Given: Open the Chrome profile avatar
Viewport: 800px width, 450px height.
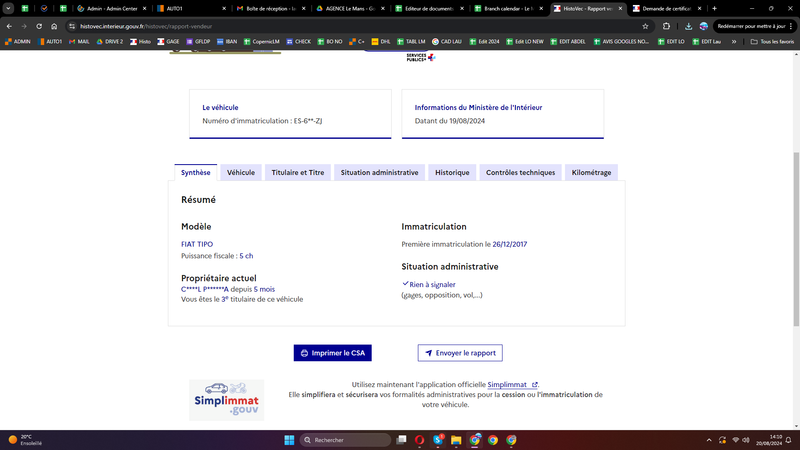Looking at the screenshot, I should (704, 26).
